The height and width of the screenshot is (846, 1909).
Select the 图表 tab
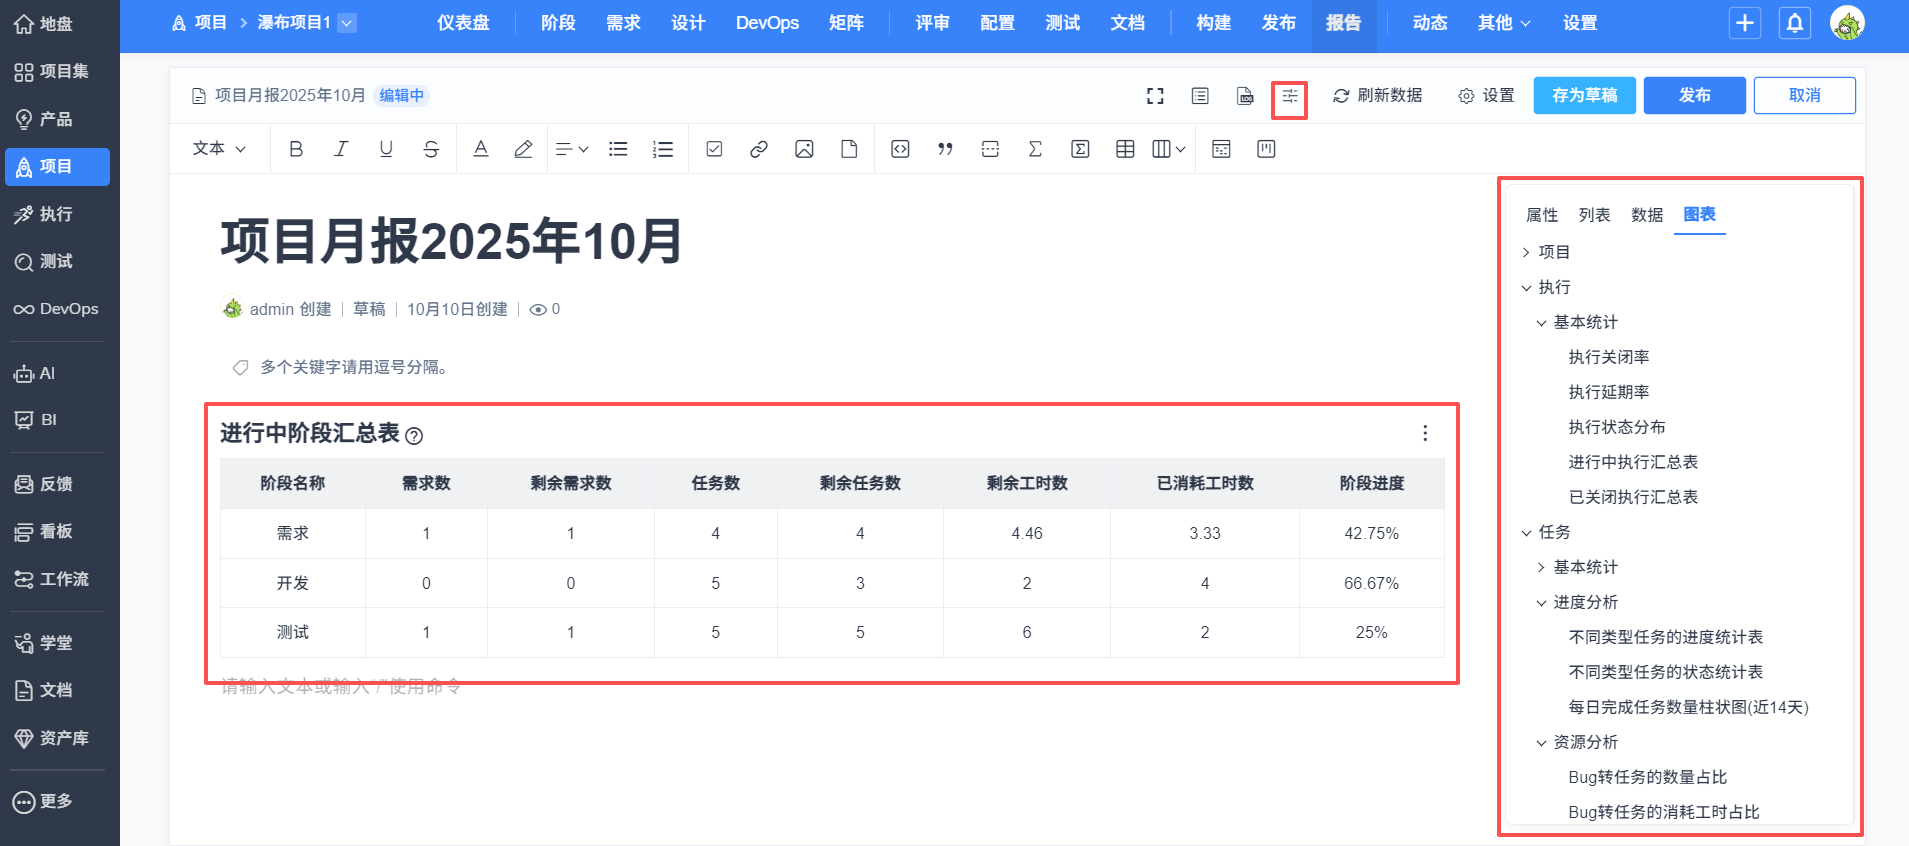(1699, 214)
